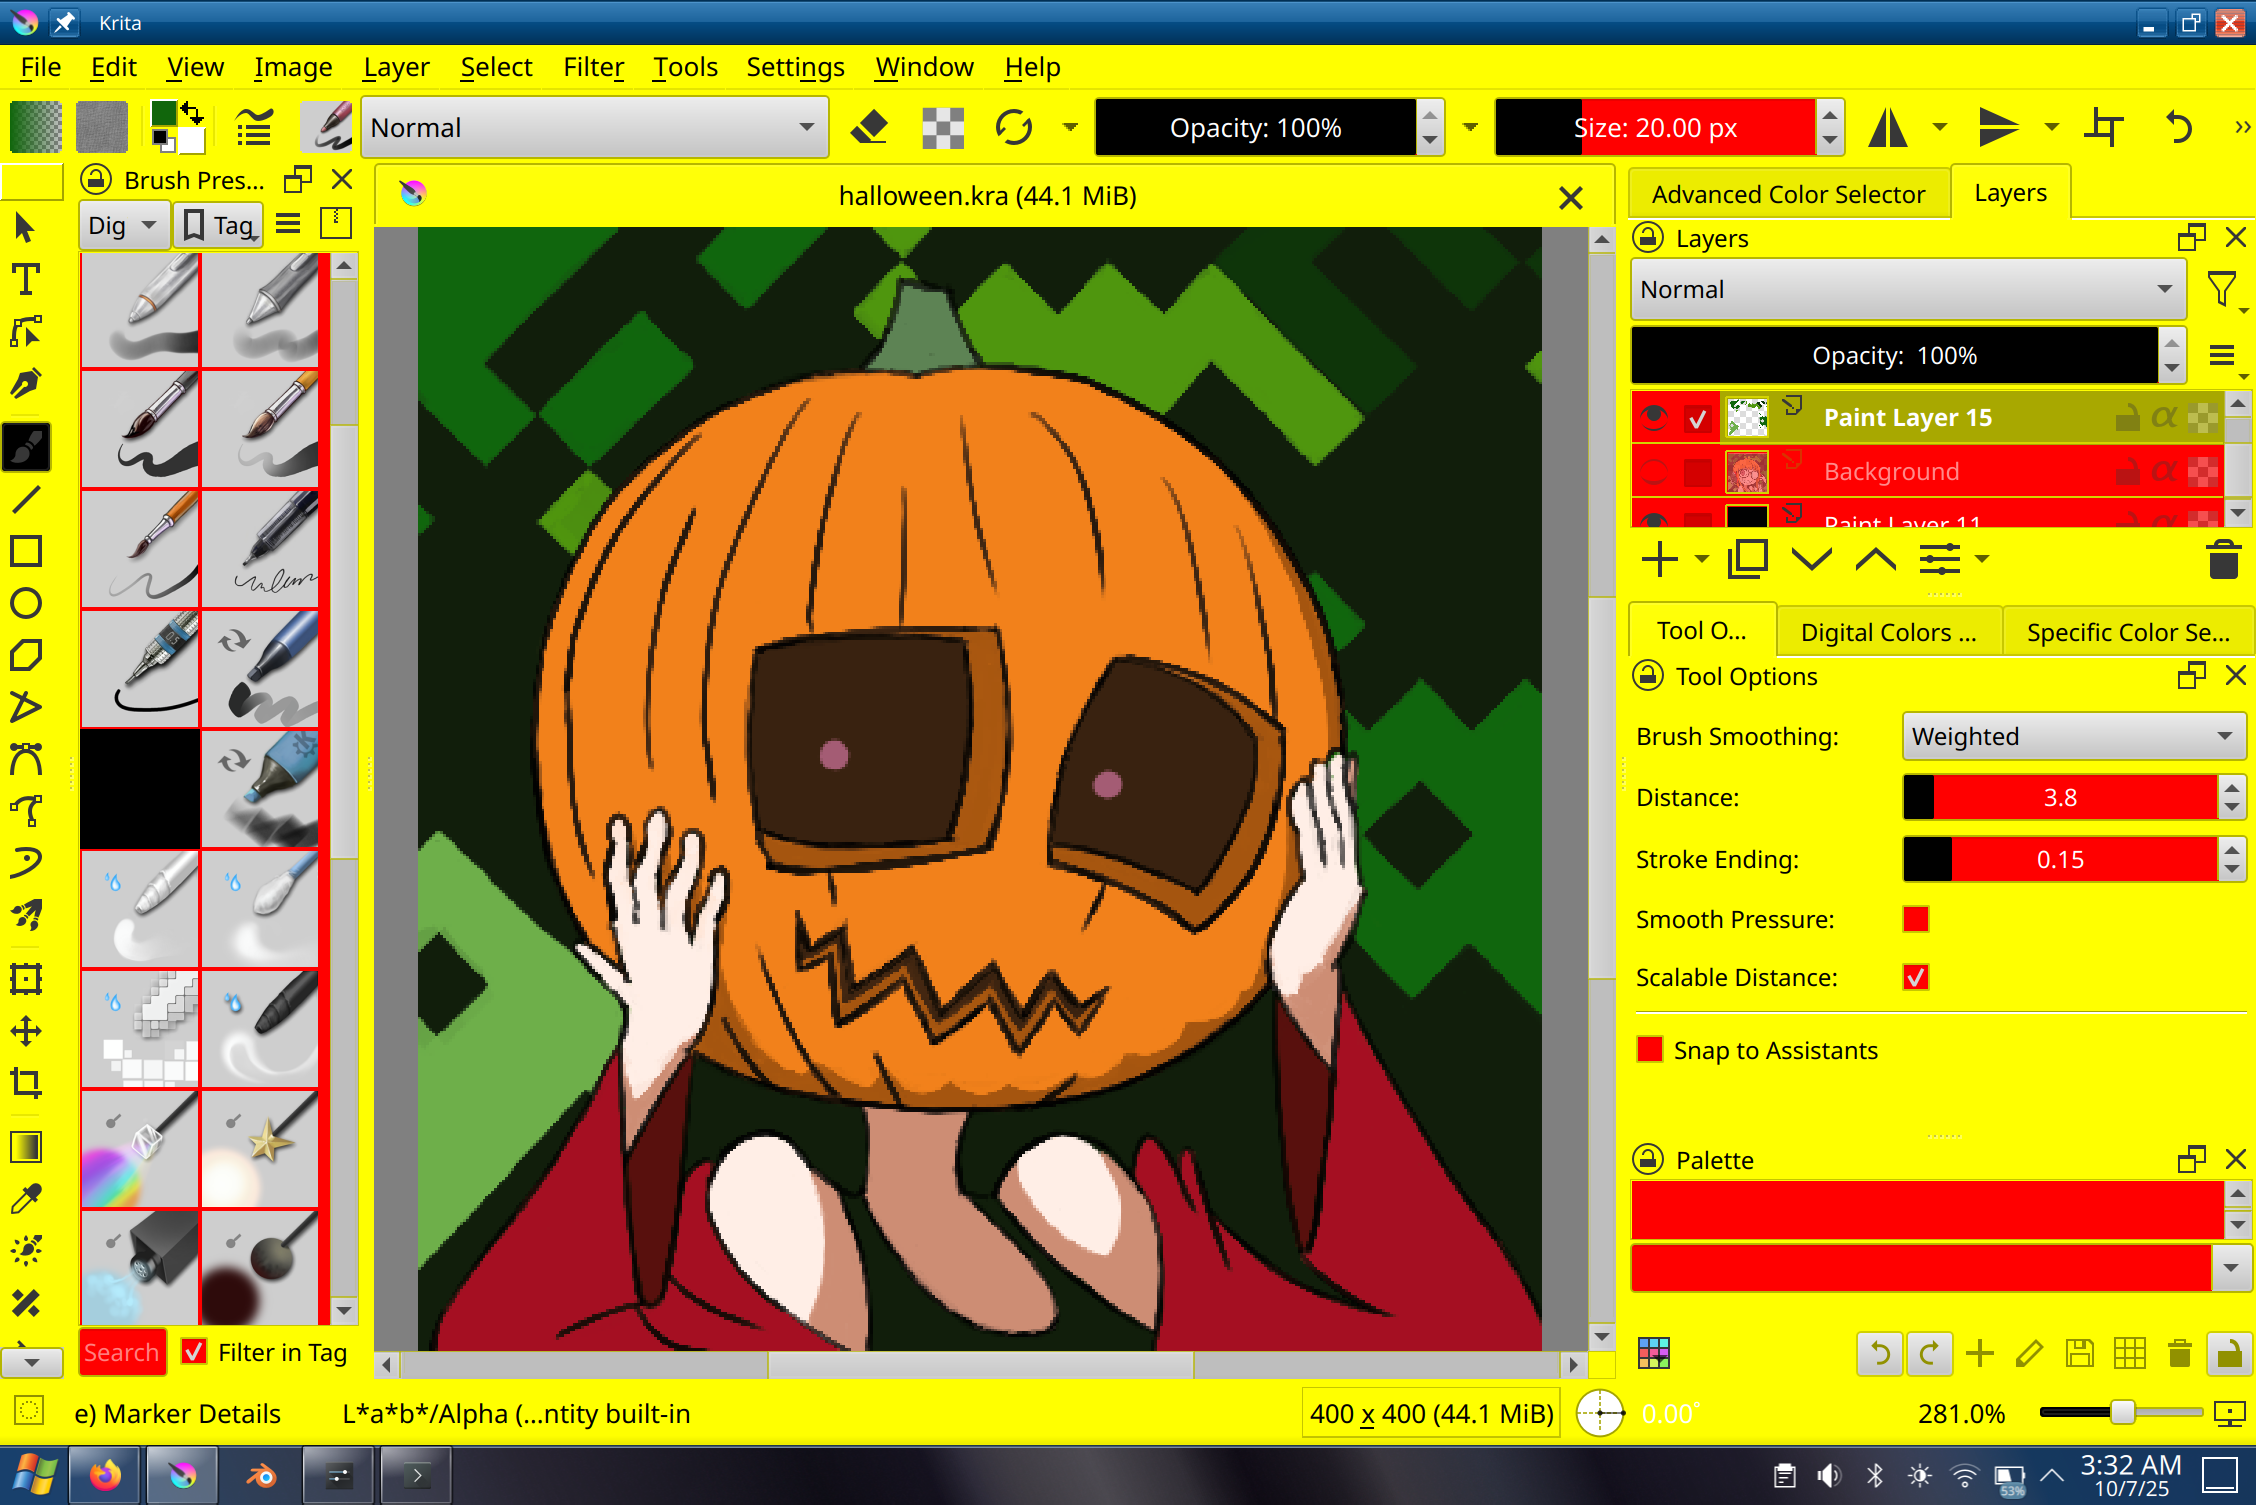Open brush blending mode Normal dropdown

[x=594, y=128]
